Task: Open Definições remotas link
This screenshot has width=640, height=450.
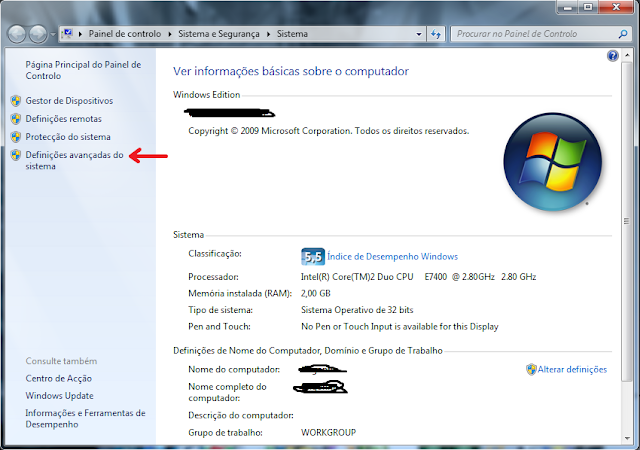Action: [x=63, y=119]
